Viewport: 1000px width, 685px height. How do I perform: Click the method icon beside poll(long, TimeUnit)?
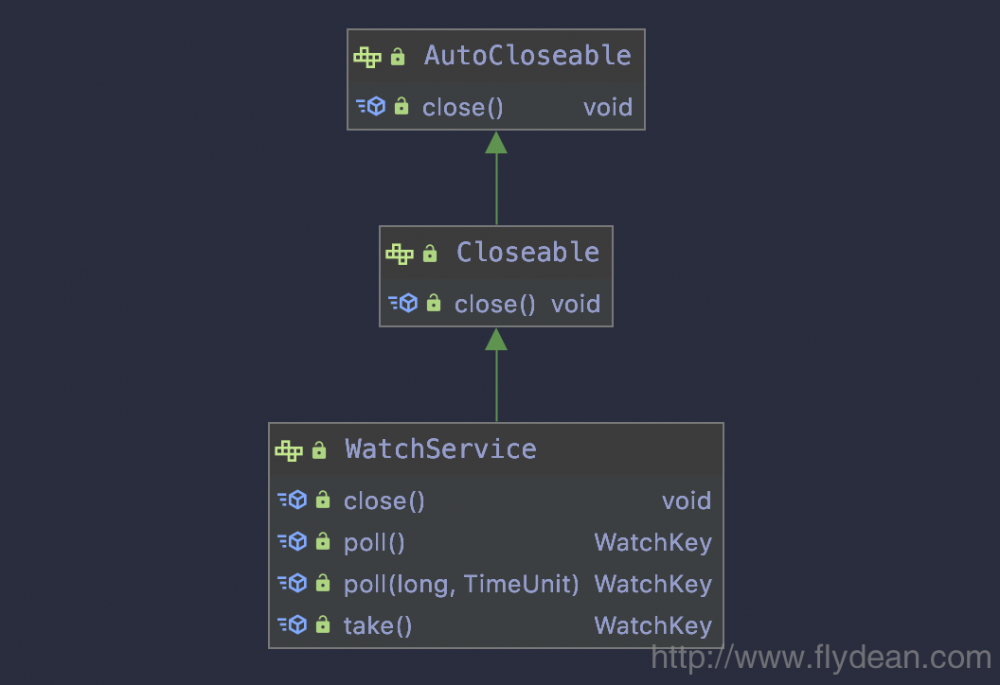292,583
